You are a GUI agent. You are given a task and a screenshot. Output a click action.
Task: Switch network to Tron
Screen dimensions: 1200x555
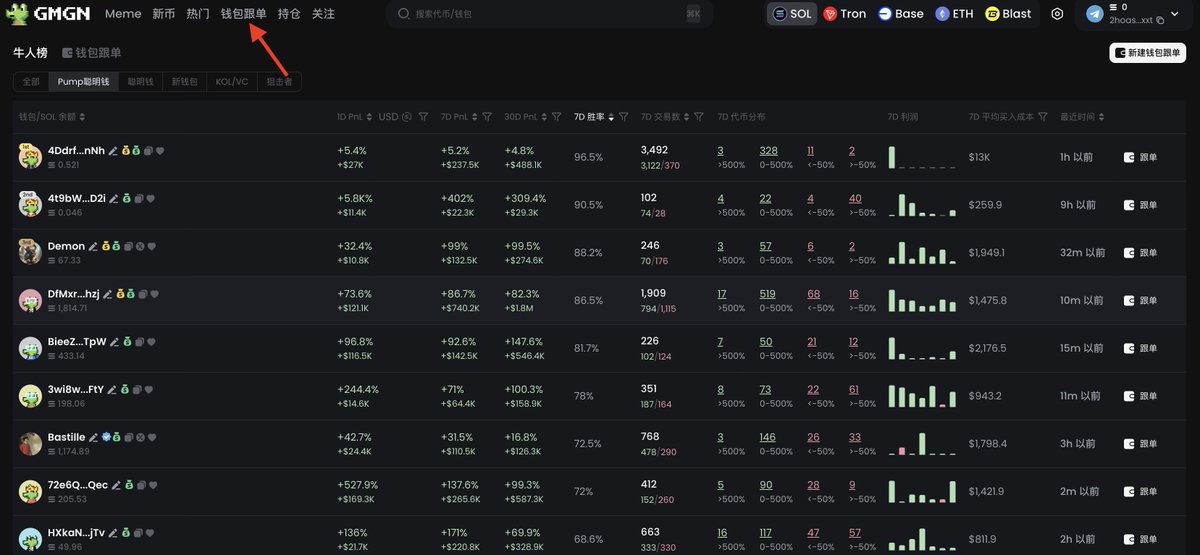[844, 14]
